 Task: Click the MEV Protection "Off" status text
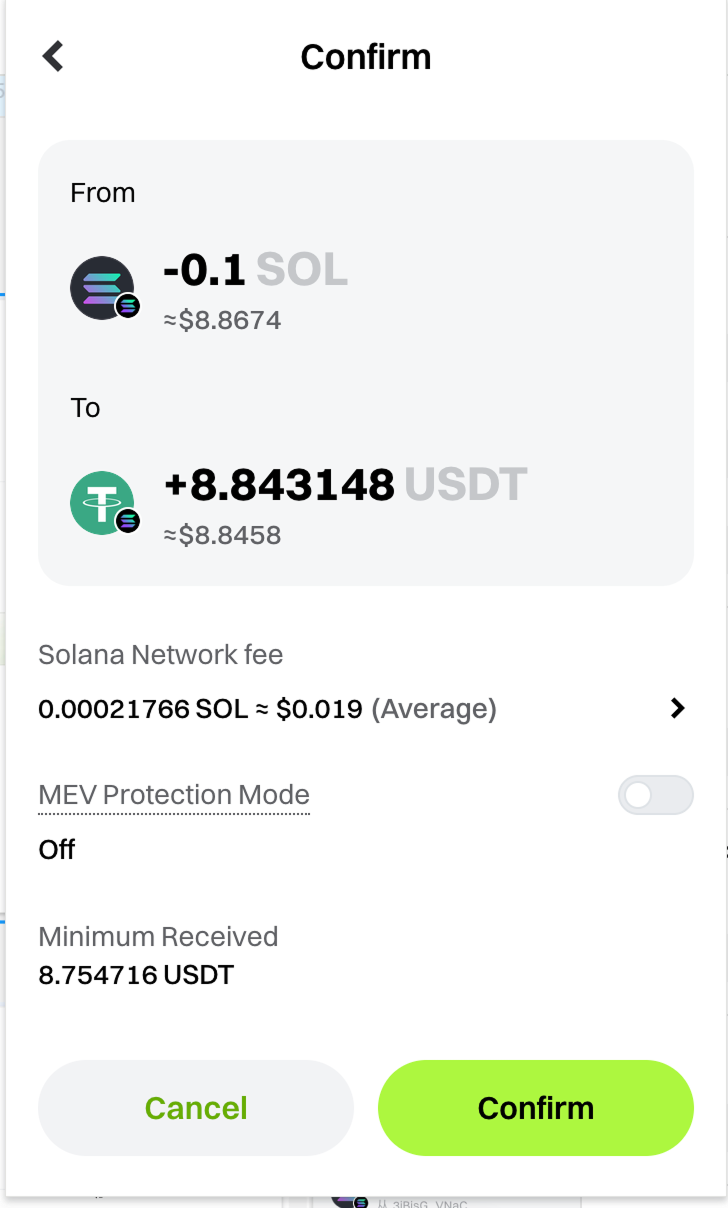click(x=57, y=850)
